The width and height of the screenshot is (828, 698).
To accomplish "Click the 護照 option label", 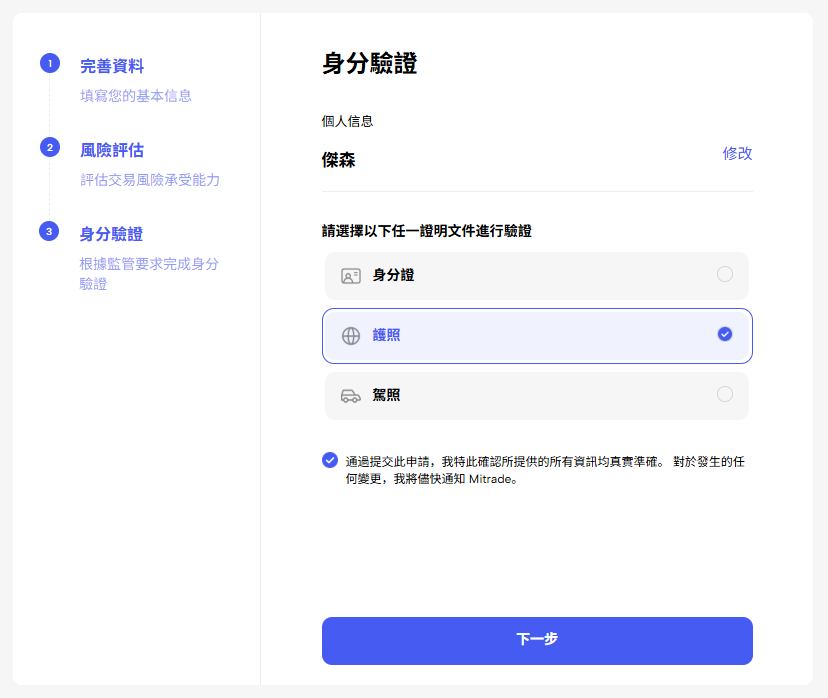I will pos(387,336).
